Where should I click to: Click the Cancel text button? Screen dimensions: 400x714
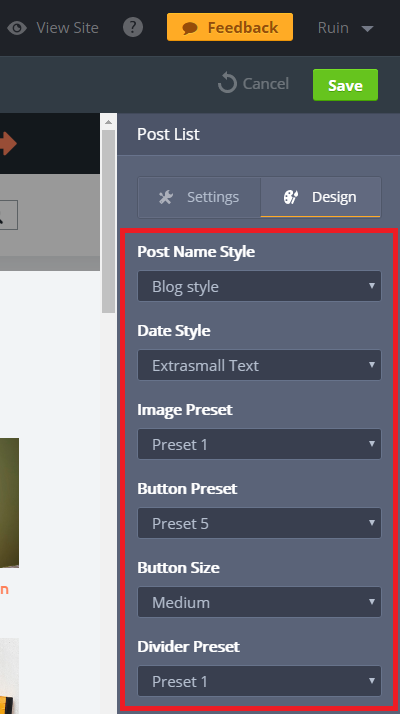pos(266,84)
